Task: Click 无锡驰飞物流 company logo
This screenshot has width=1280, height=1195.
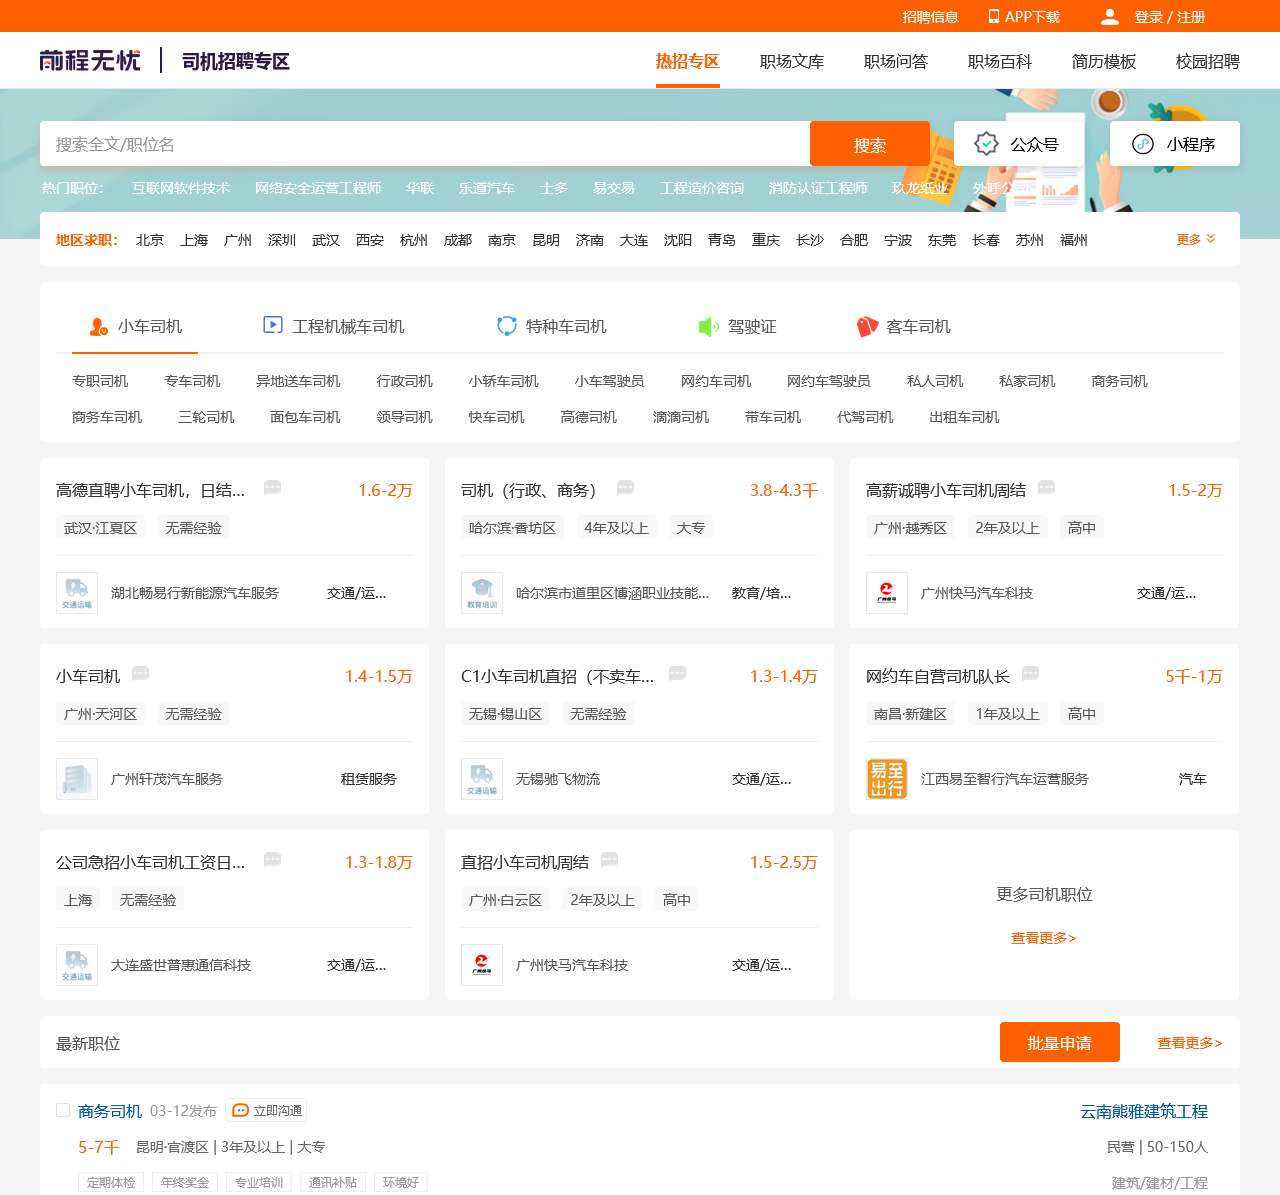Action: [482, 779]
